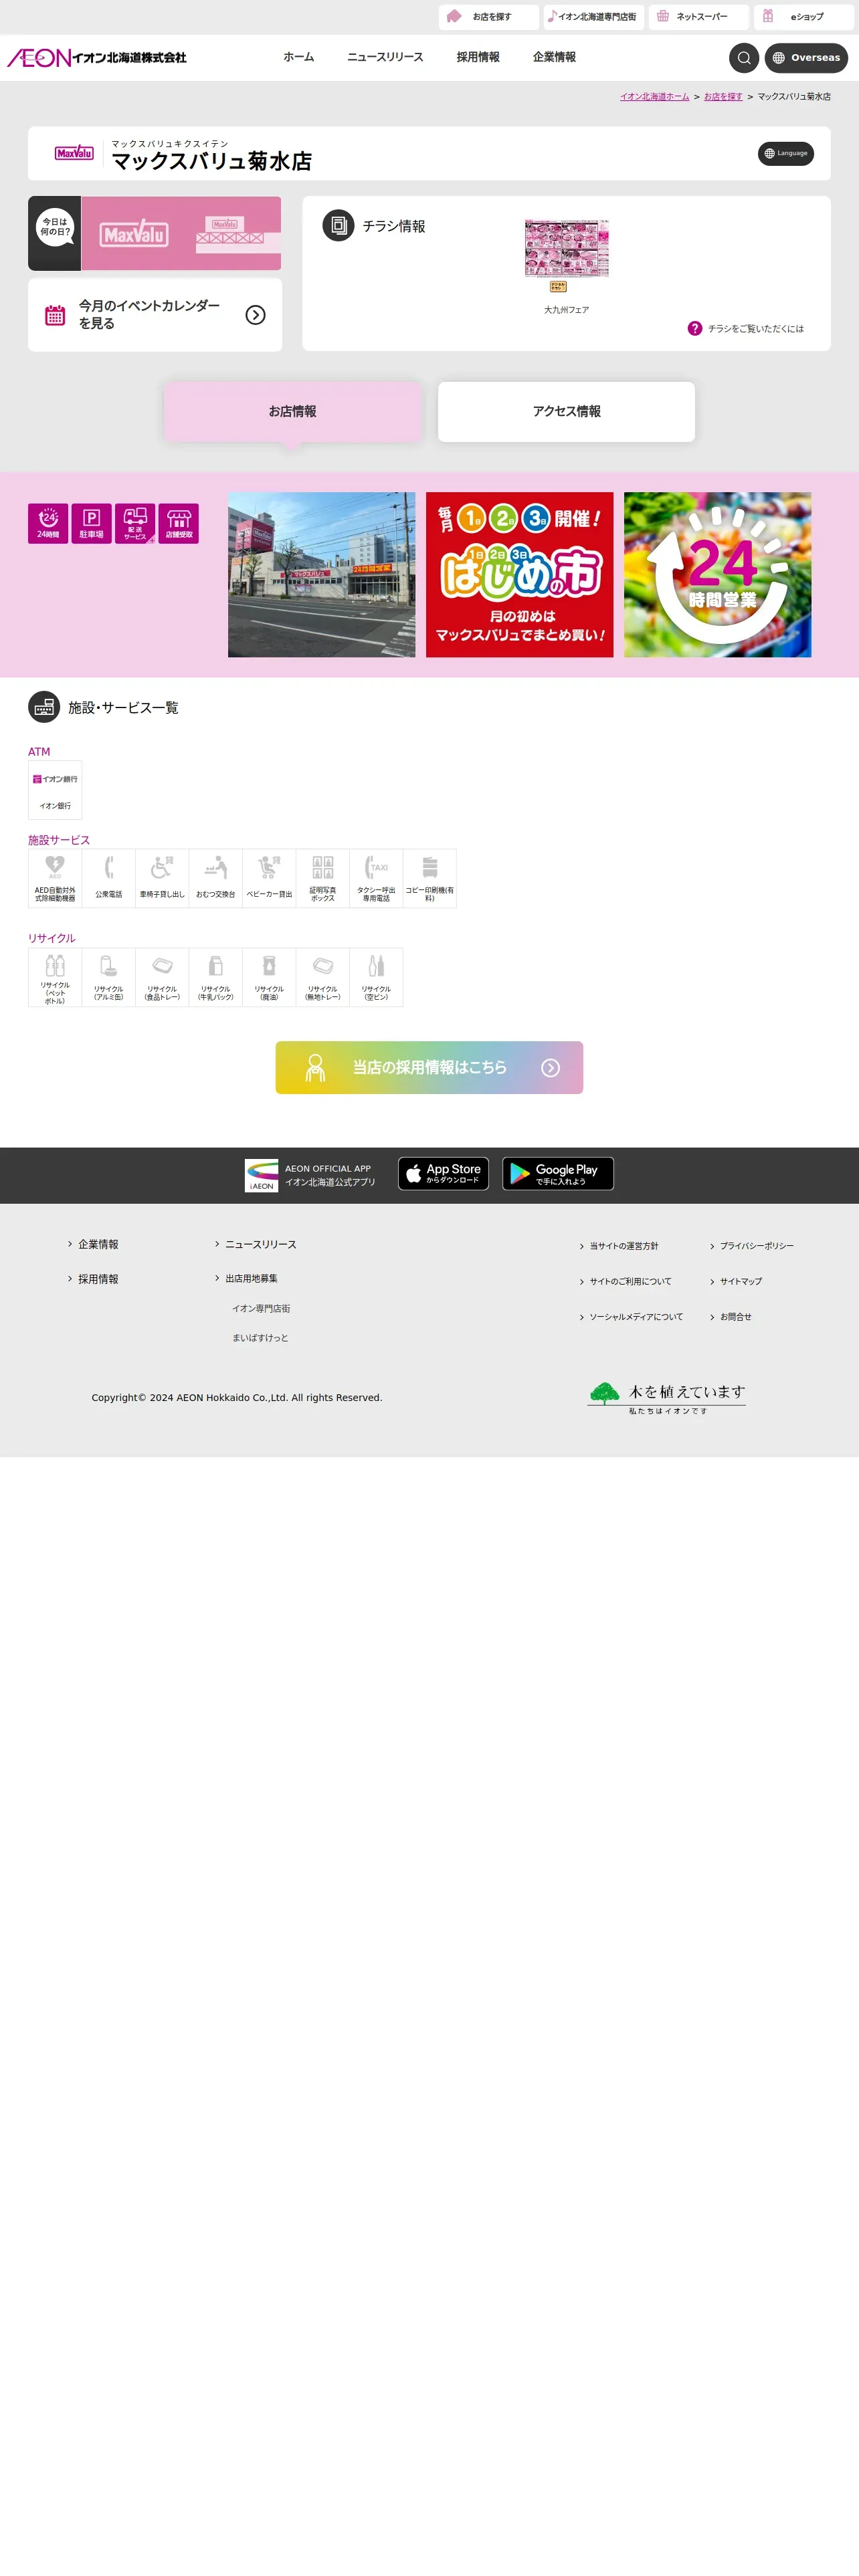This screenshot has height=2576, width=859.
Task: Click お店を探す breadcrumb link
Action: 723,97
